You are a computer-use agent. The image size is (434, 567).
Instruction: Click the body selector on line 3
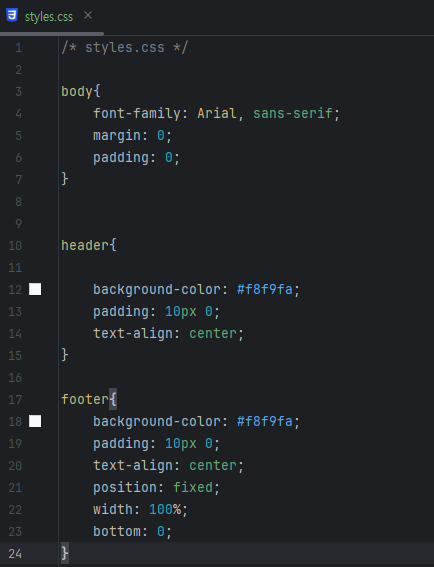[x=77, y=92]
